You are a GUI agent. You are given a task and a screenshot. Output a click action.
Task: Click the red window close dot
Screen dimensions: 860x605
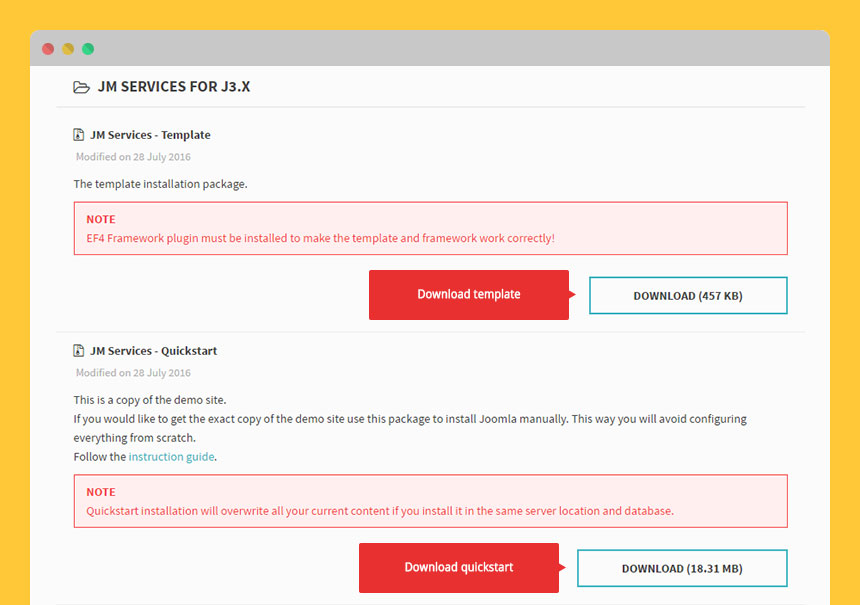(x=48, y=49)
